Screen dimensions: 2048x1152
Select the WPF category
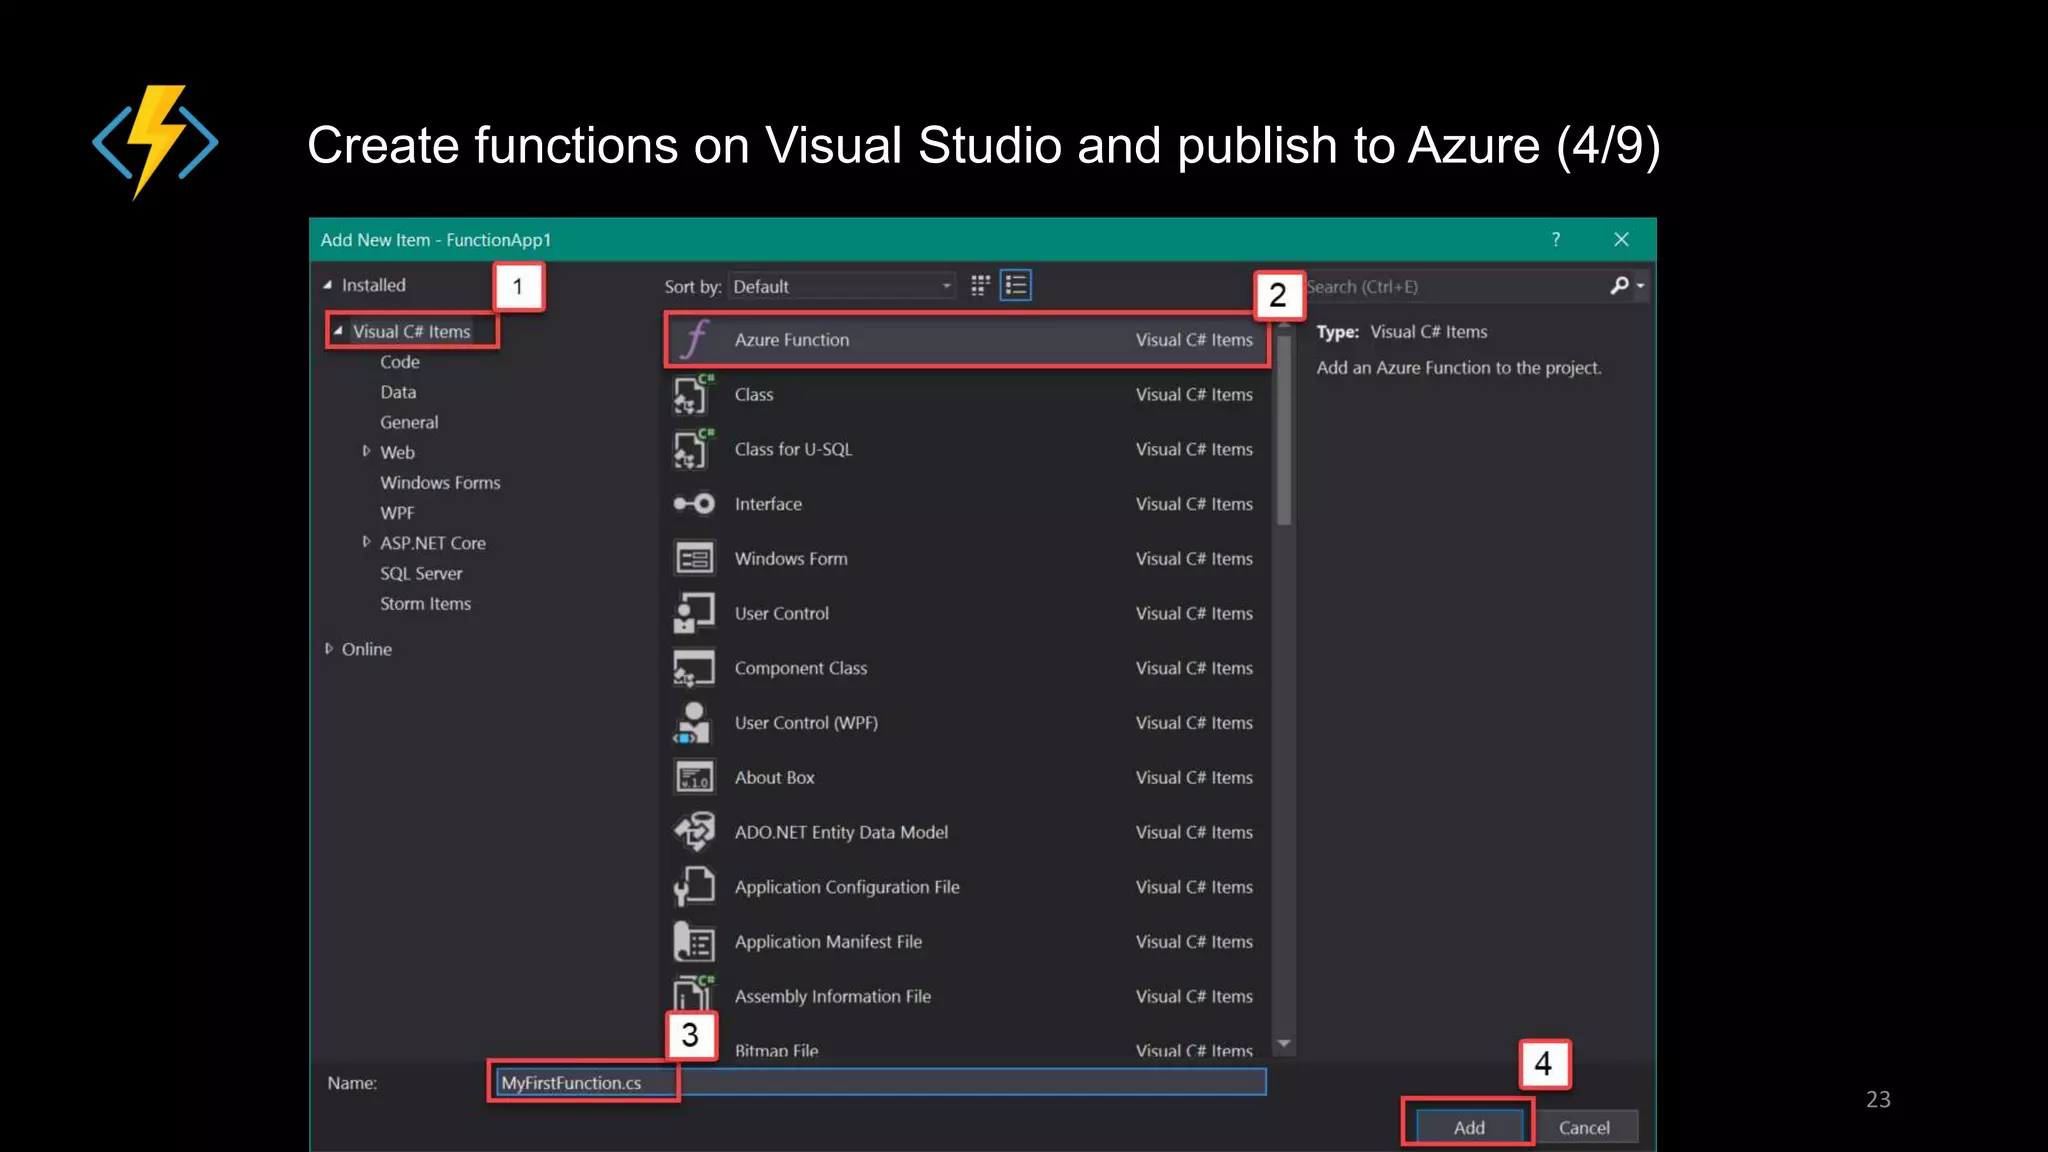pyautogui.click(x=397, y=513)
